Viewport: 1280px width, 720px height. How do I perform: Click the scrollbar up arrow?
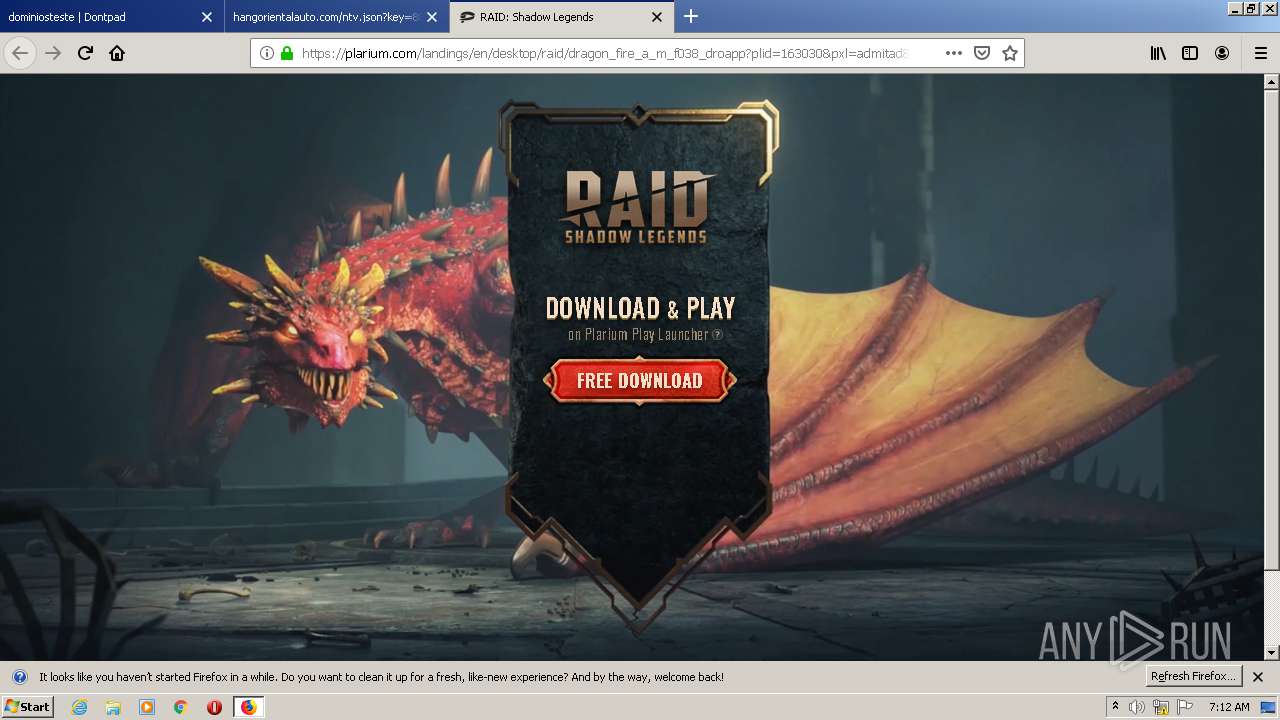(x=1272, y=82)
